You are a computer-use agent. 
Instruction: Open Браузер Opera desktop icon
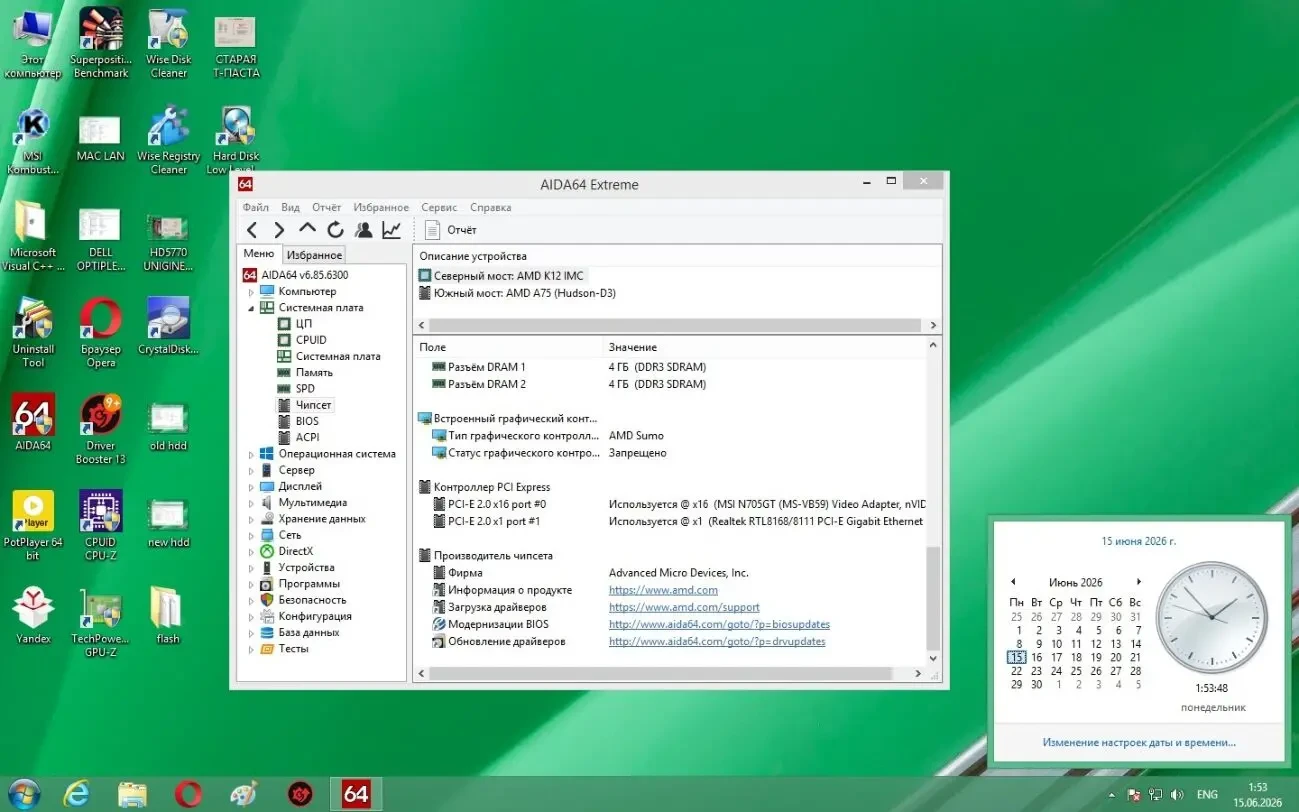(x=101, y=333)
